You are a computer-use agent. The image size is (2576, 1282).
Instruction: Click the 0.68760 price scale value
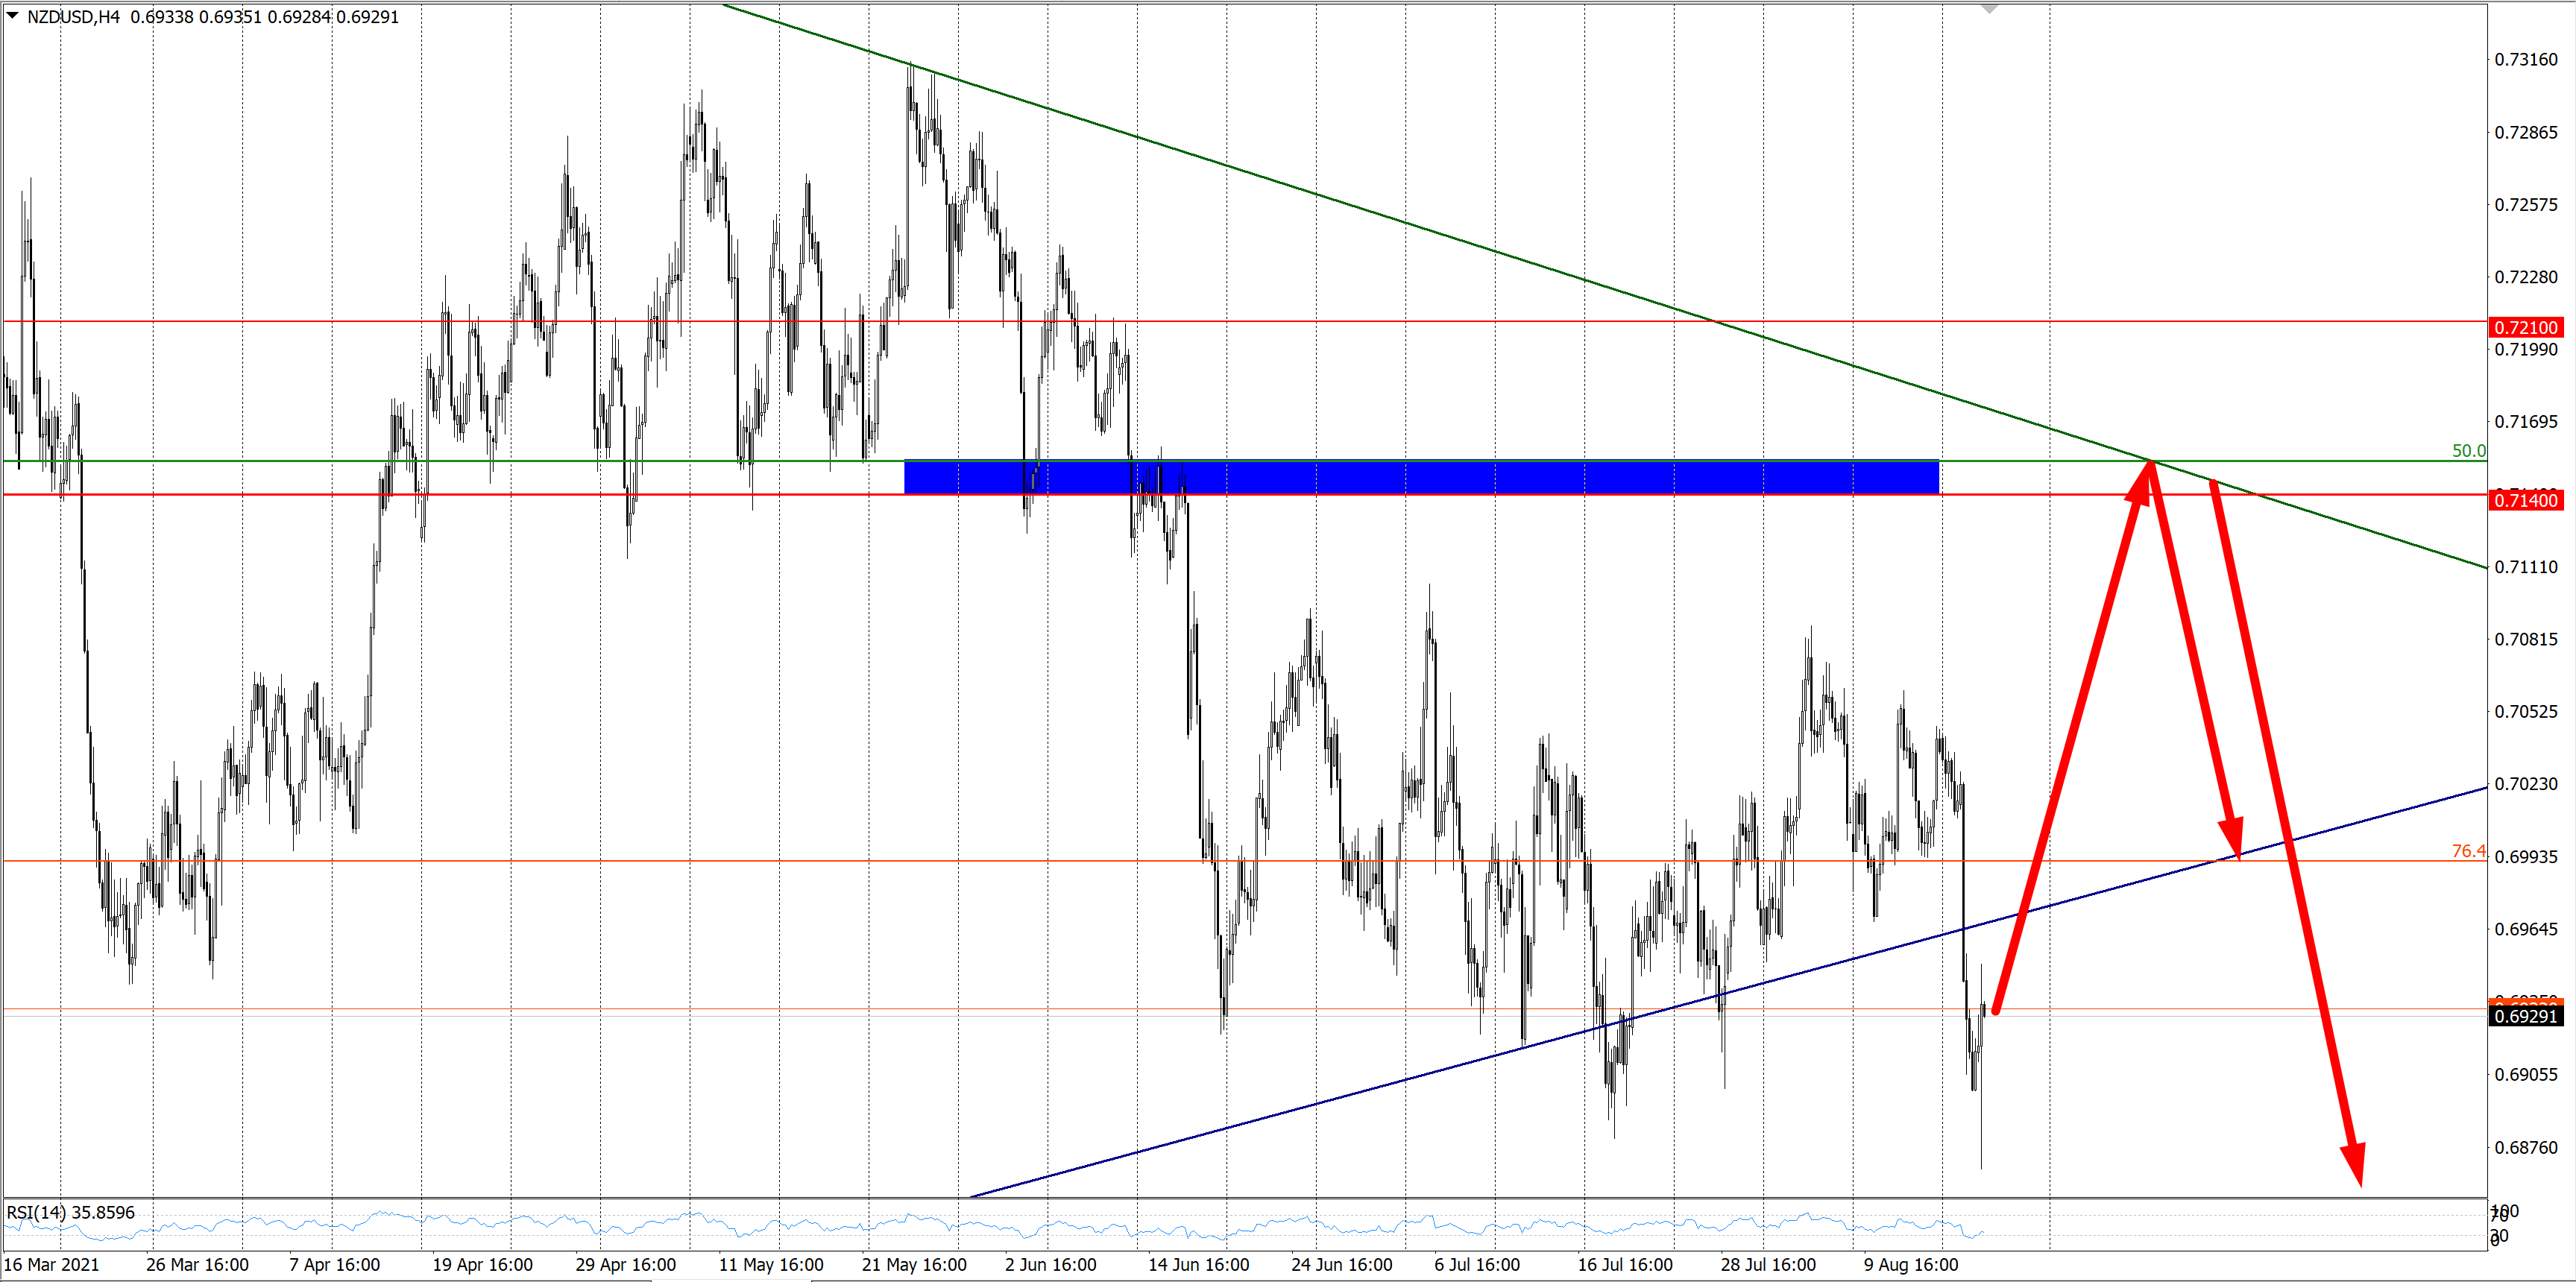click(x=2525, y=1148)
